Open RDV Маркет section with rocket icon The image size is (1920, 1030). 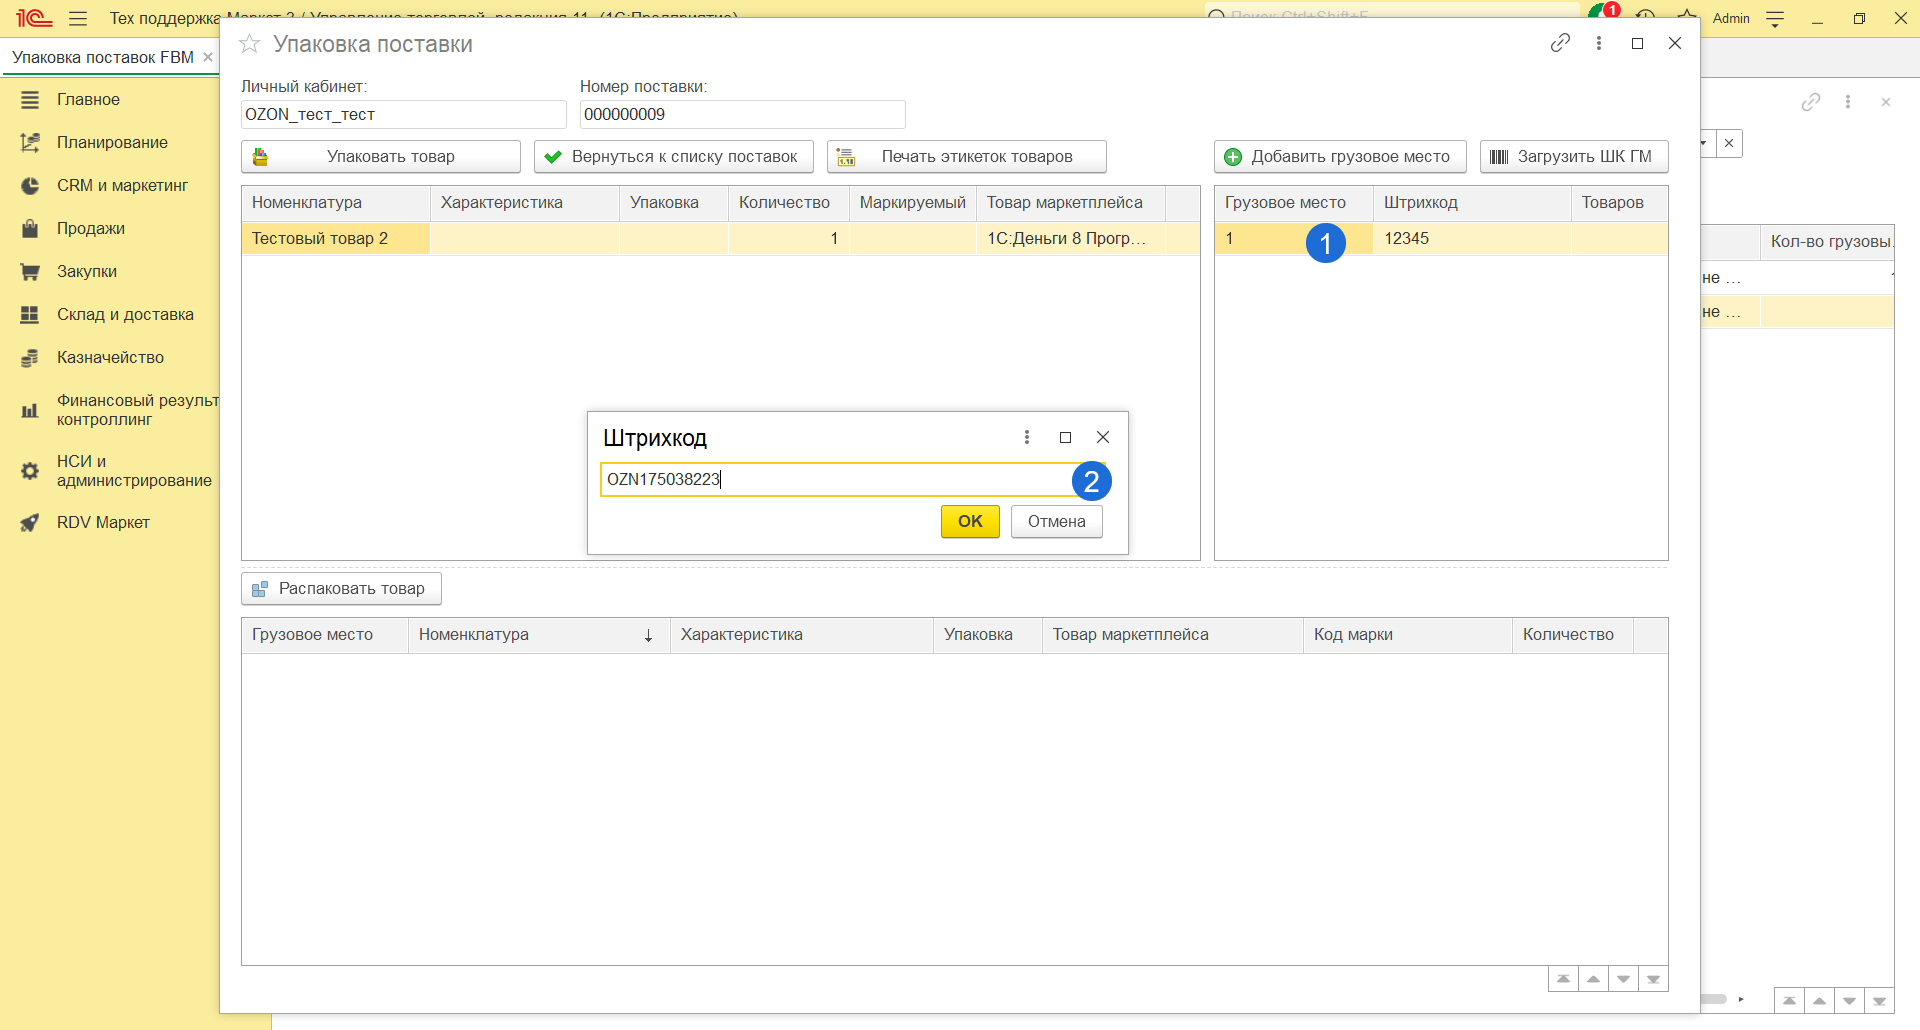point(102,522)
